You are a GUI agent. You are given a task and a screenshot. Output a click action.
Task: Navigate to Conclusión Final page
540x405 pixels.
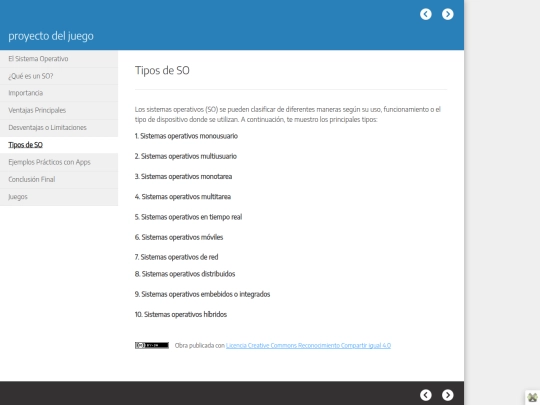coord(59,179)
